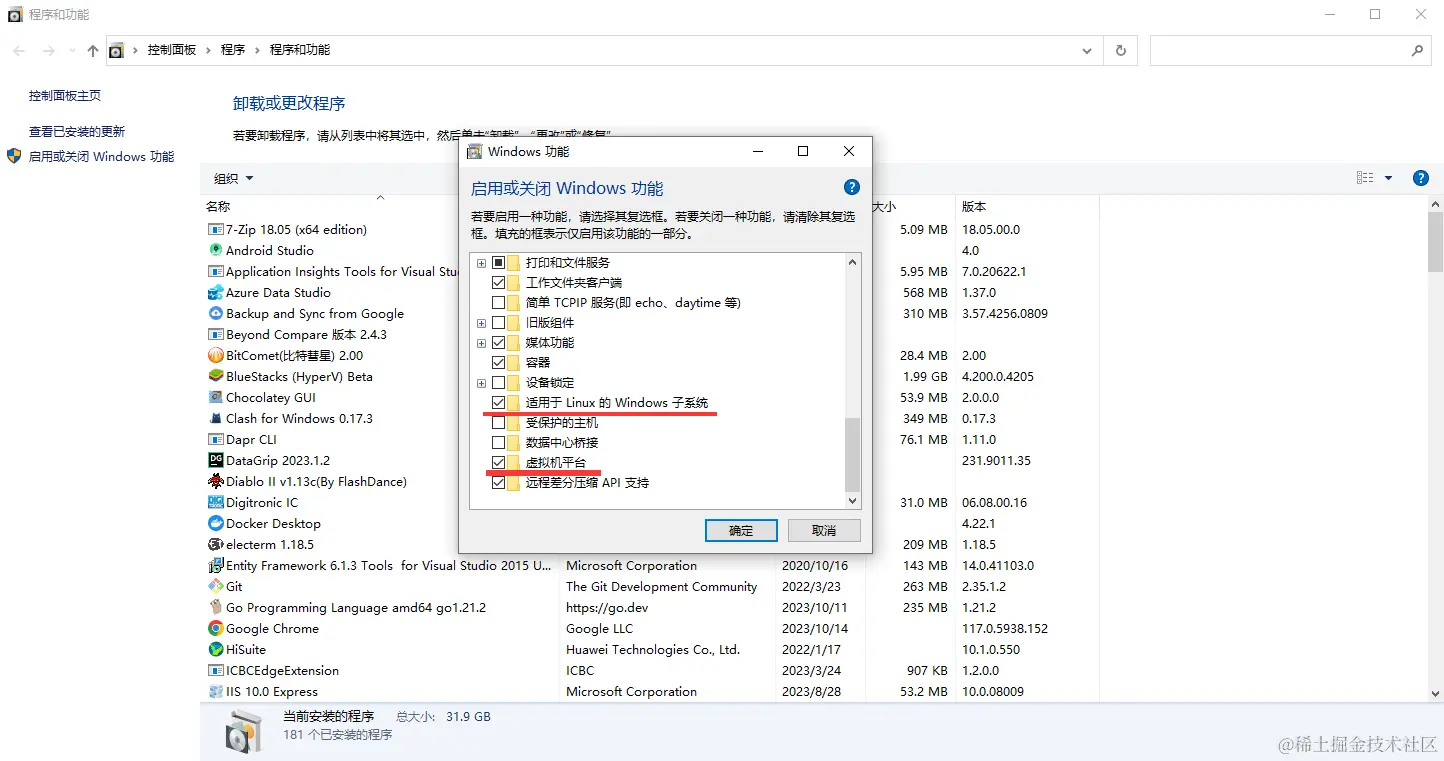This screenshot has width=1444, height=761.
Task: Click the BlueStacks (HyperV) Beta icon
Action: click(x=215, y=376)
